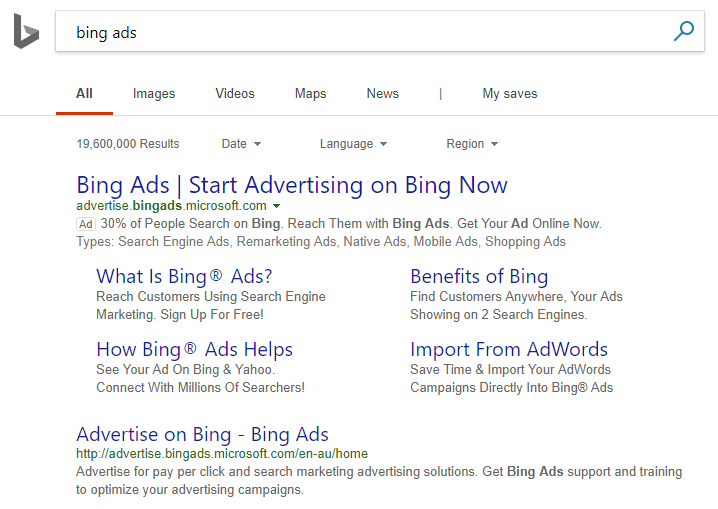This screenshot has height=509, width=718.
Task: Open My saves
Action: point(510,94)
